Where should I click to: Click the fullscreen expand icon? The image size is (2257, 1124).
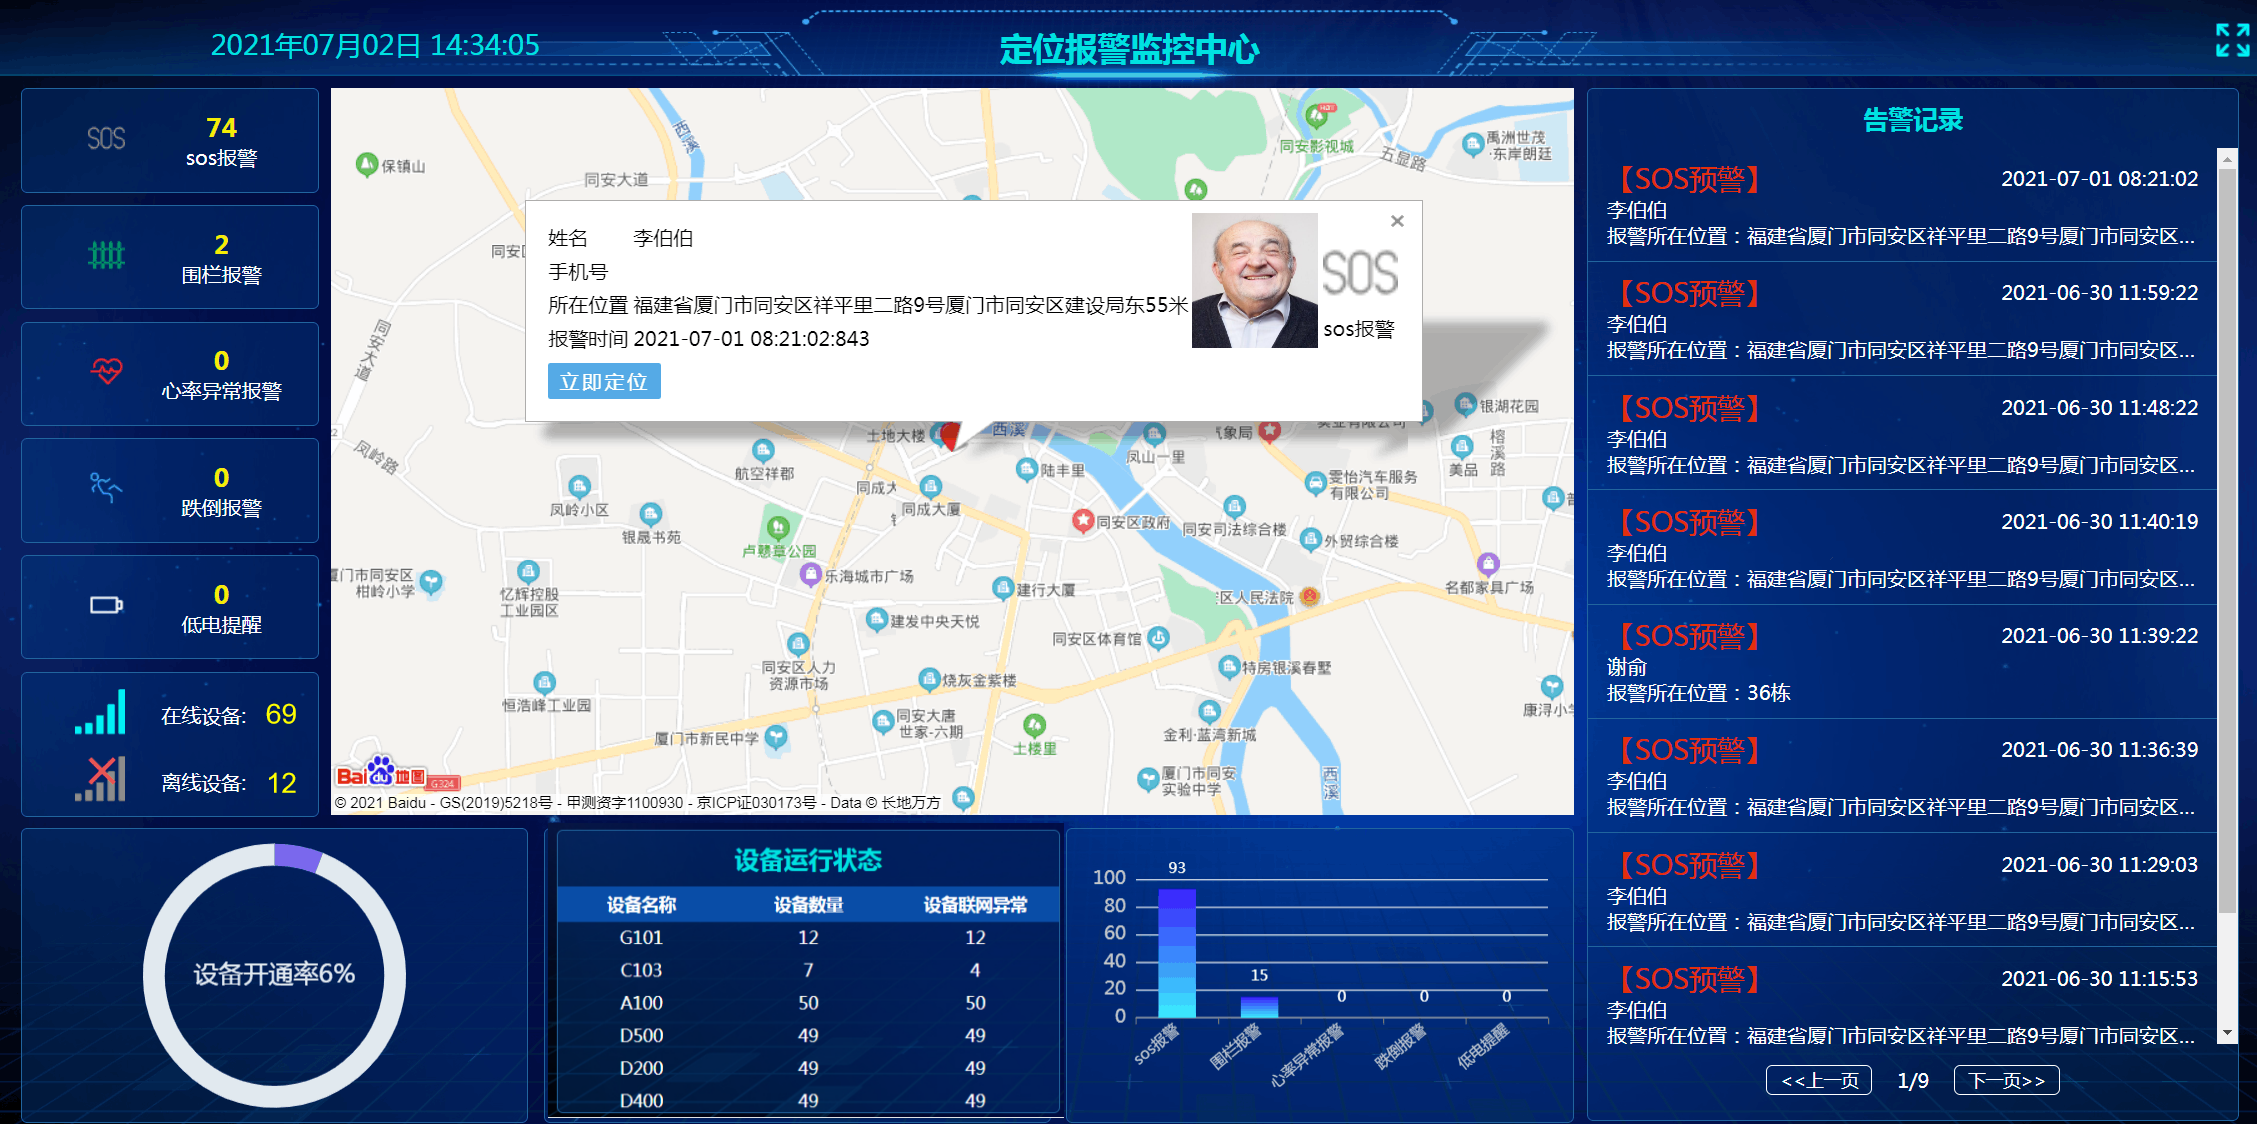point(2231,41)
